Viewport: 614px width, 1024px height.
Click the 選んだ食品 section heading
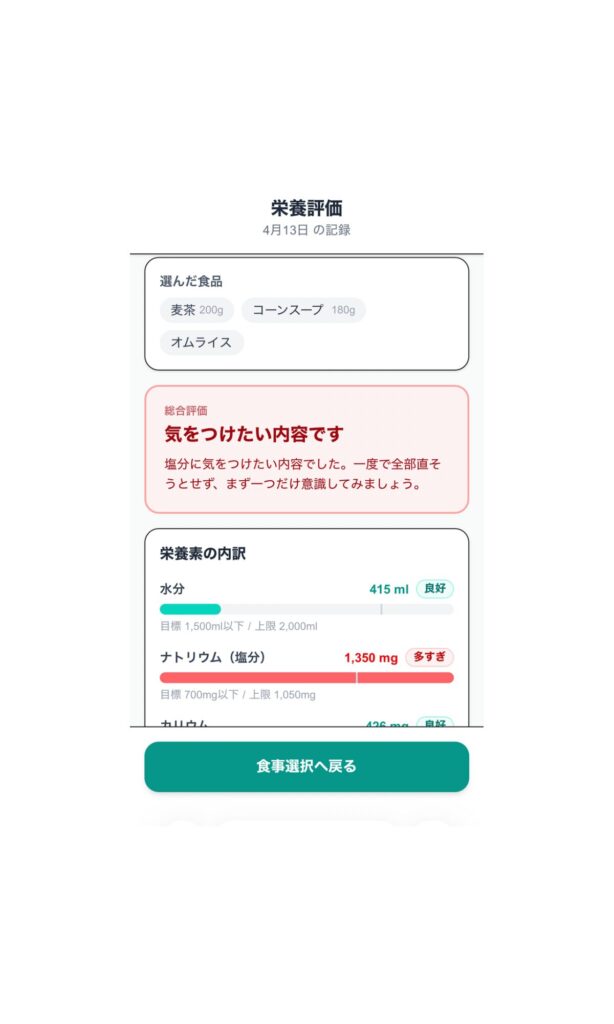[x=191, y=281]
